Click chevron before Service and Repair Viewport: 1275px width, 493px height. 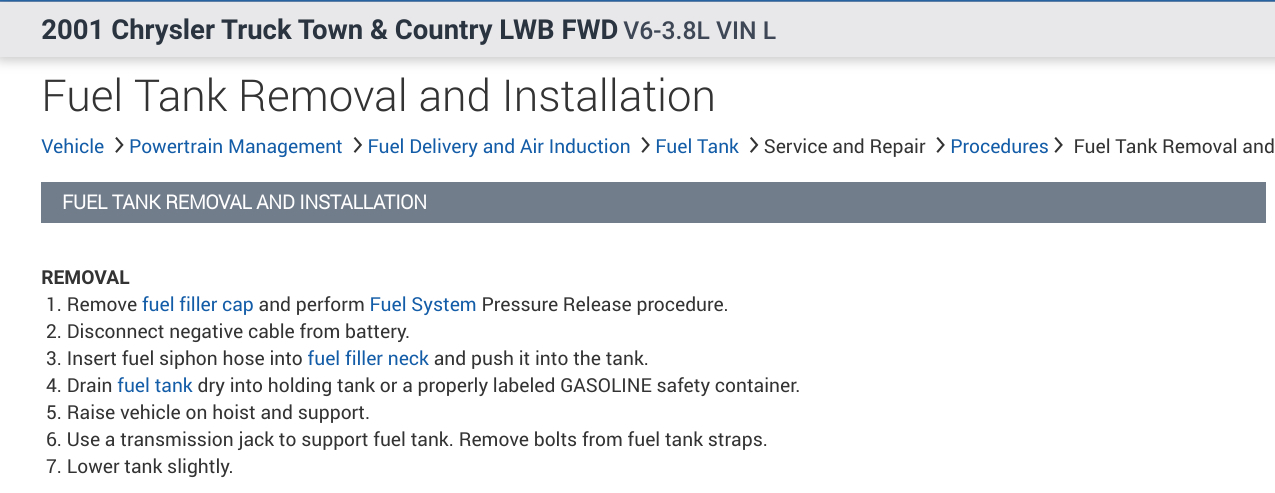pos(752,146)
